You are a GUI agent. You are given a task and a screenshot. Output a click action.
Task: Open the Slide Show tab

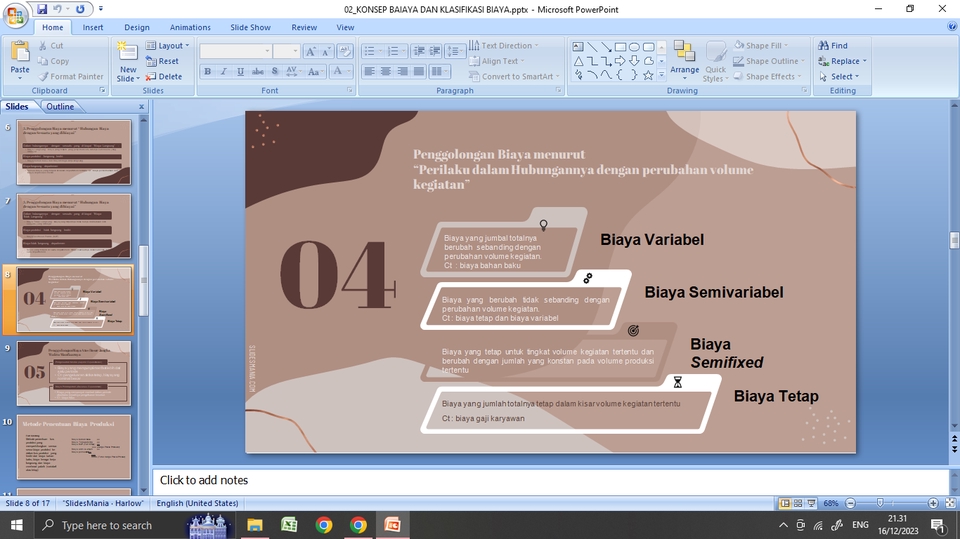pos(250,27)
